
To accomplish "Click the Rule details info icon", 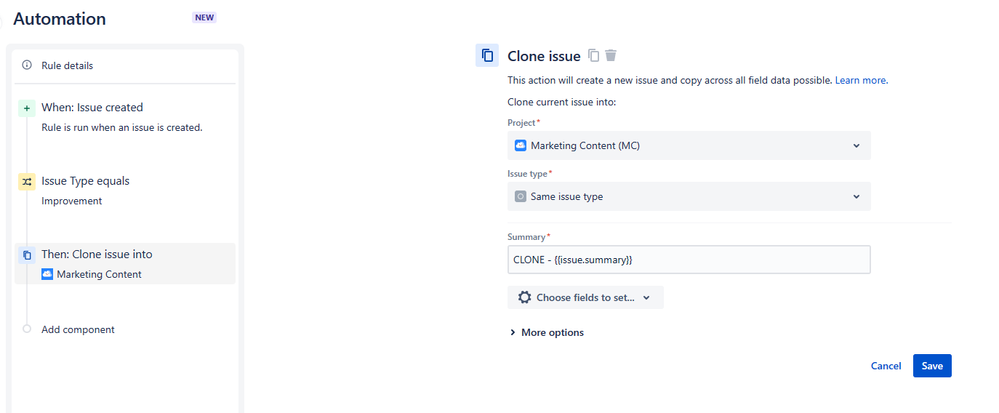I will point(27,65).
